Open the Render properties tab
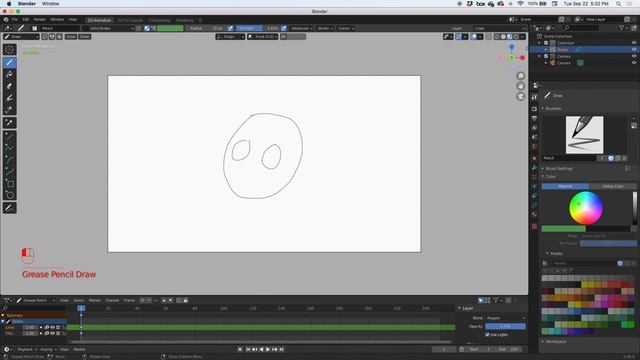 click(534, 109)
